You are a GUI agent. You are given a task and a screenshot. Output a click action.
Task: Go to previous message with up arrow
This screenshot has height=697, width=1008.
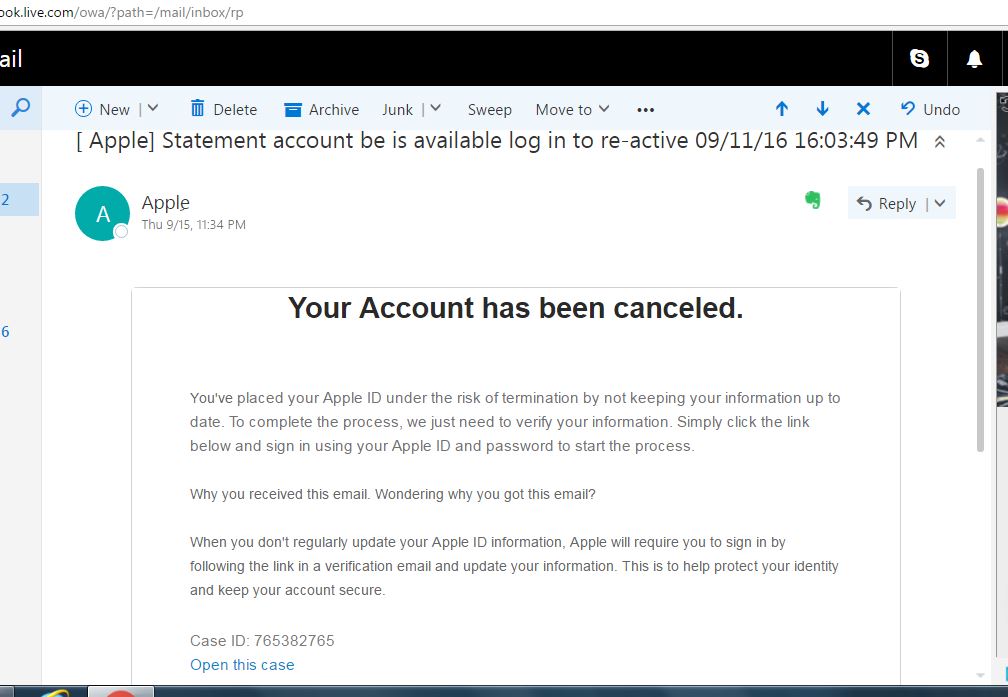[782, 109]
